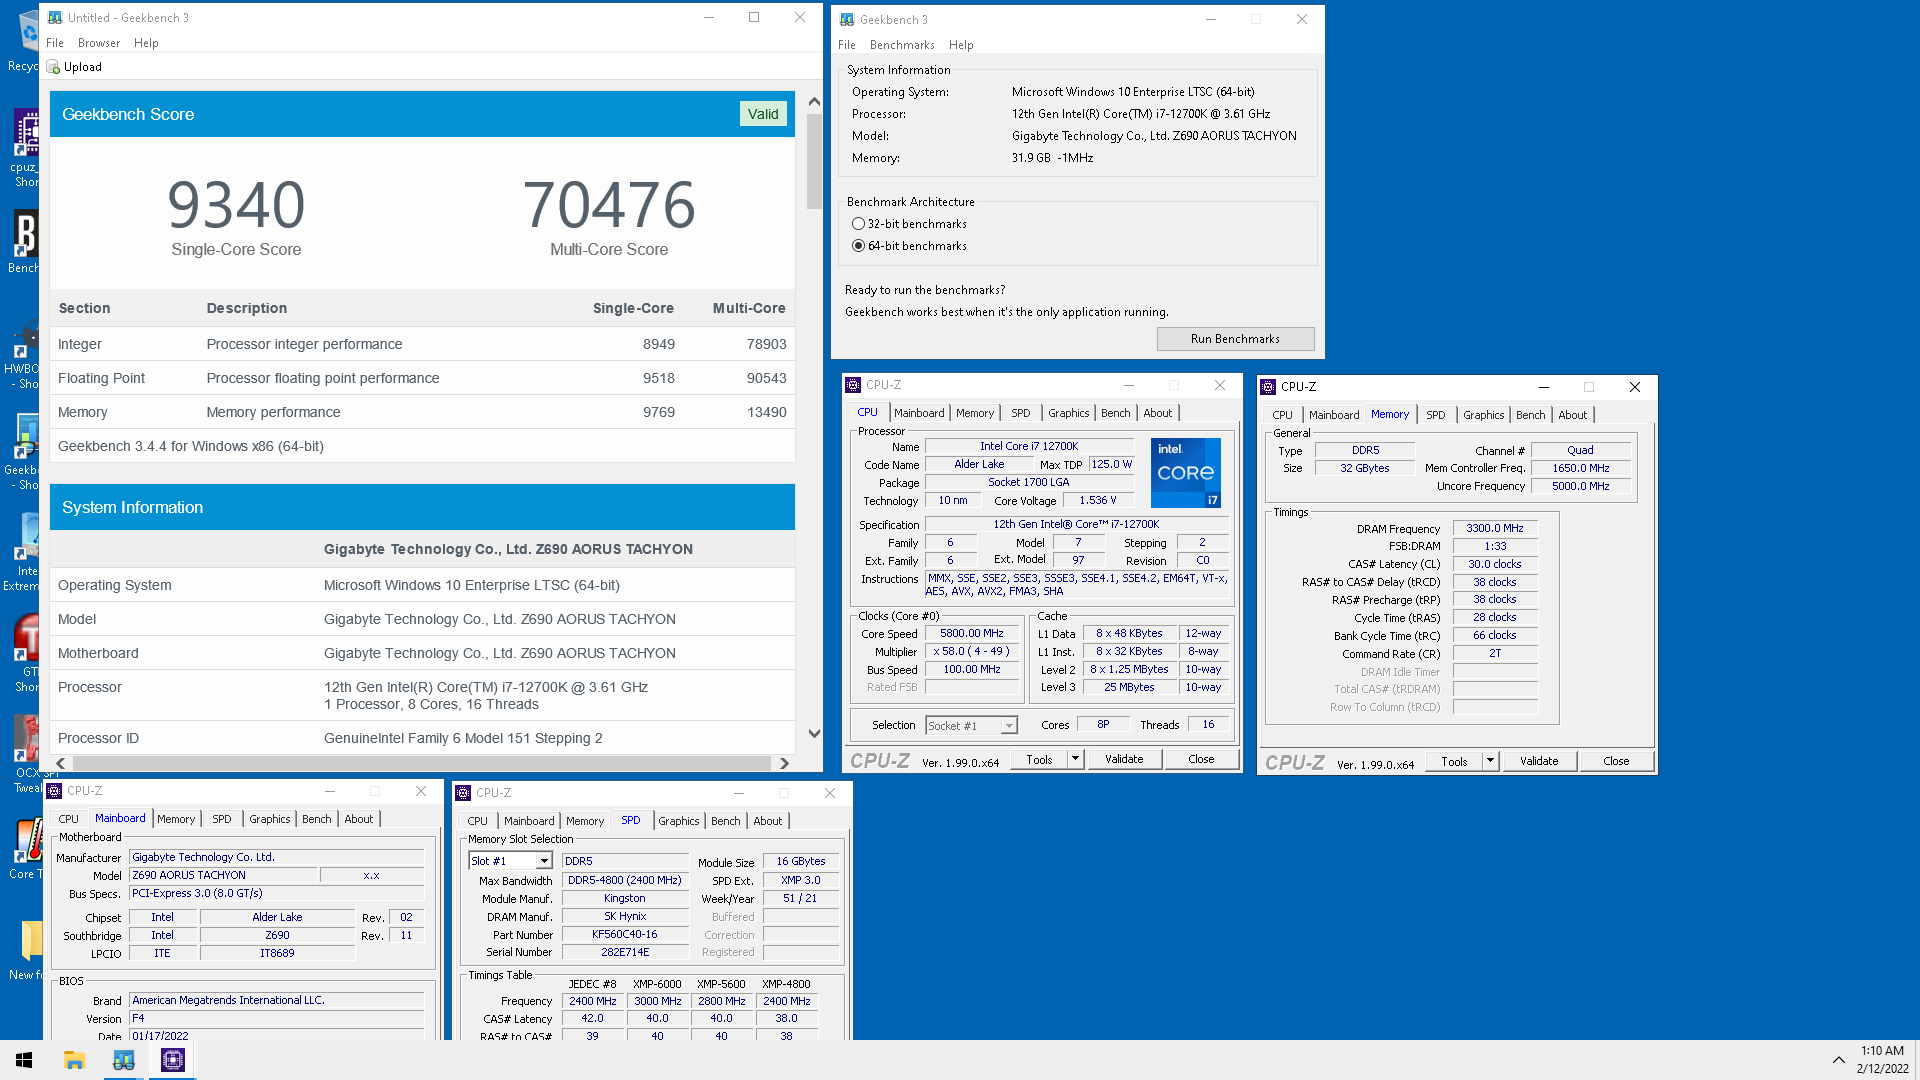Click the Single-Core score 9340

click(x=236, y=205)
